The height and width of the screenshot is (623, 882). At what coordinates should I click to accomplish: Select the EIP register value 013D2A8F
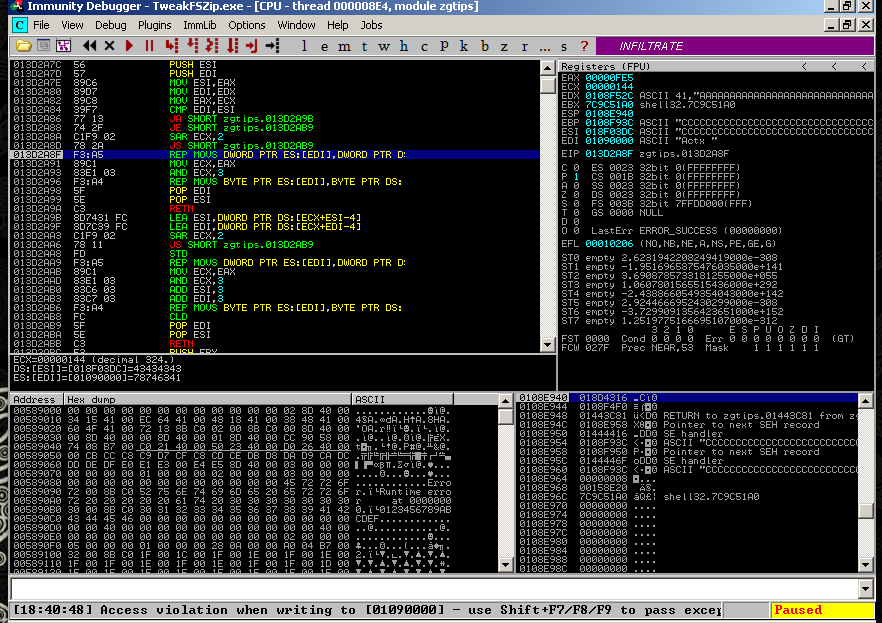609,154
